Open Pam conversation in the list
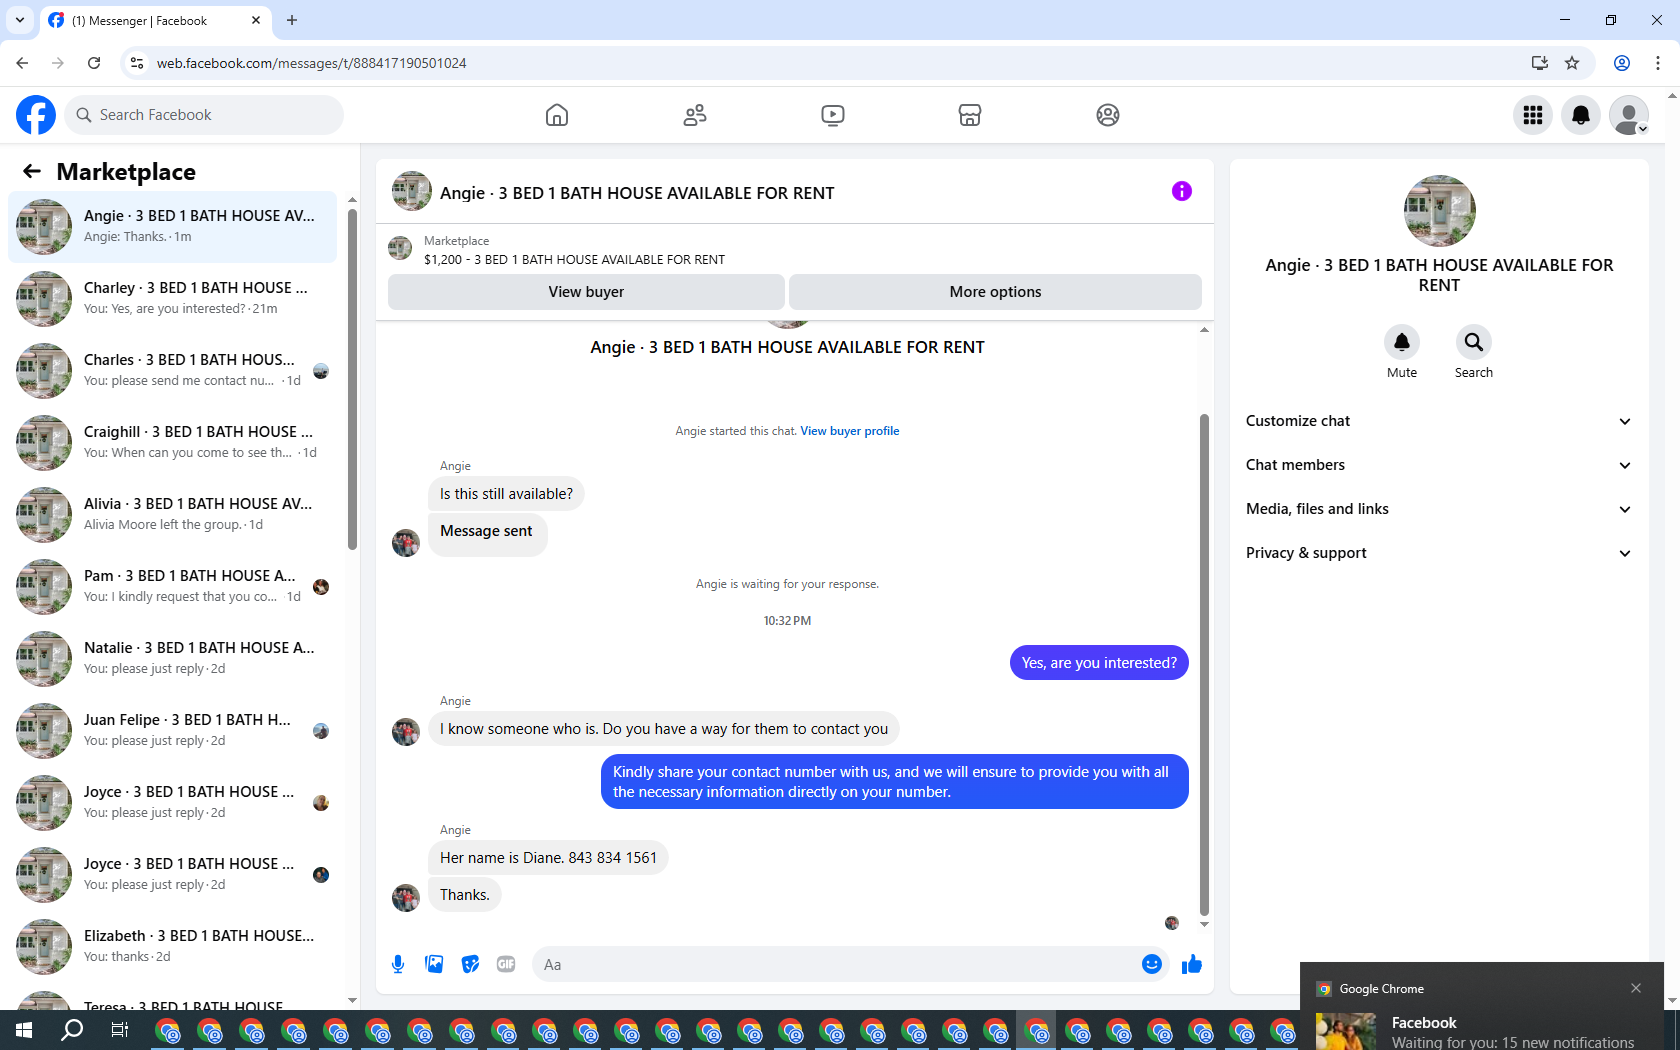 click(172, 587)
